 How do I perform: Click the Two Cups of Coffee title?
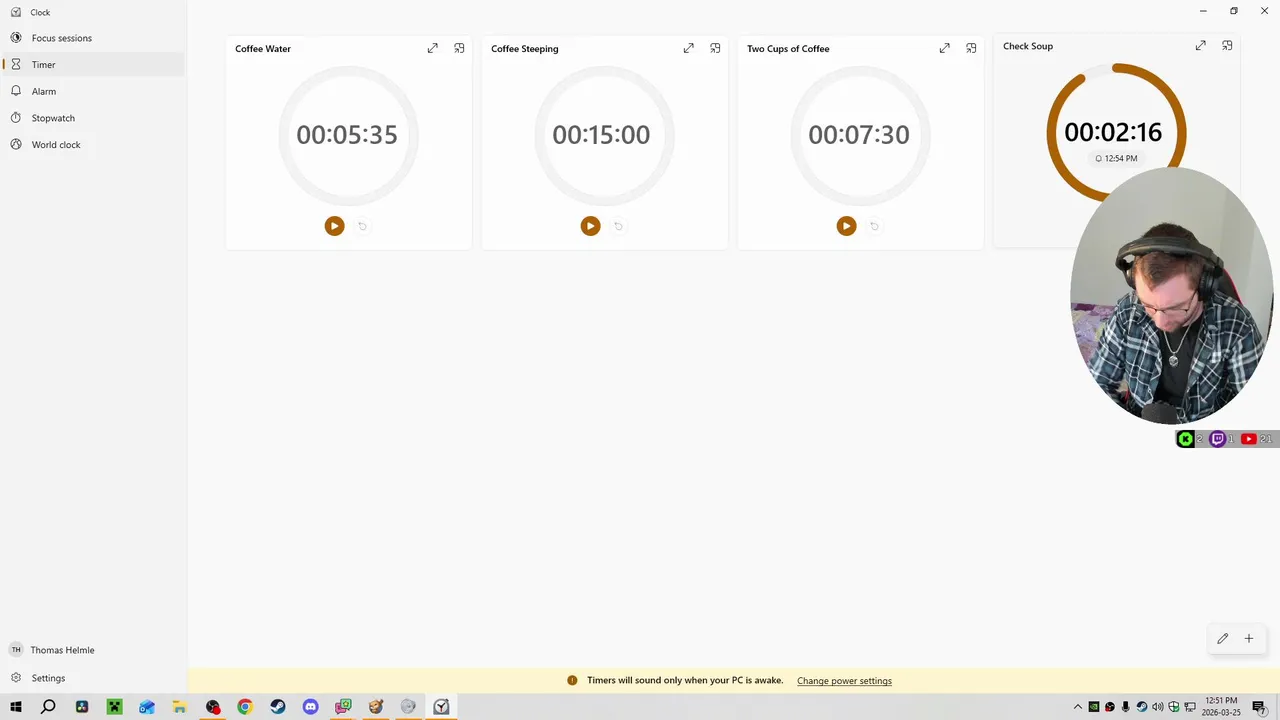tap(788, 49)
